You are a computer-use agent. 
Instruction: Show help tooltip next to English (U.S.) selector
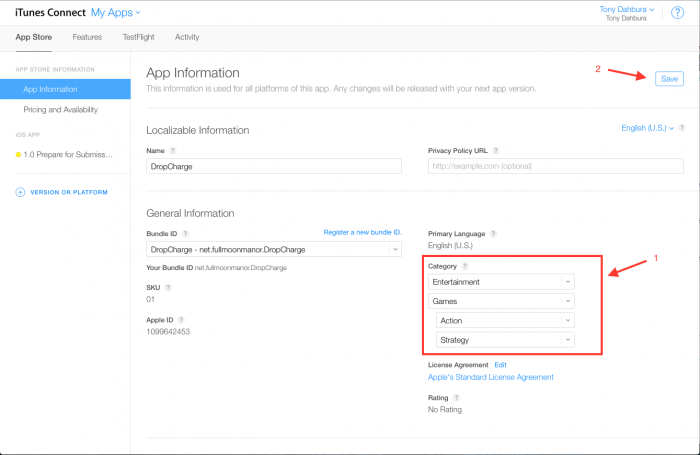pyautogui.click(x=682, y=128)
